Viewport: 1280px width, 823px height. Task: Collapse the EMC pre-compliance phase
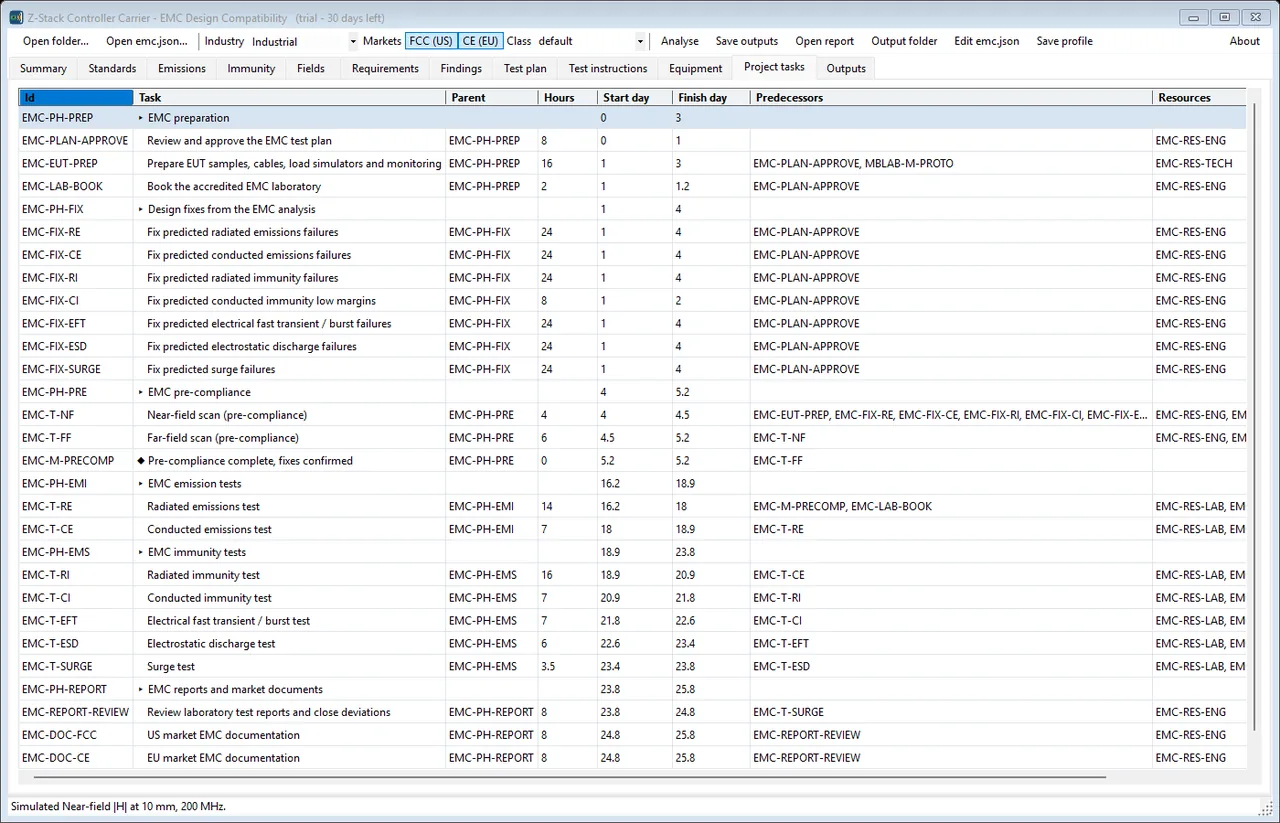pyautogui.click(x=141, y=393)
